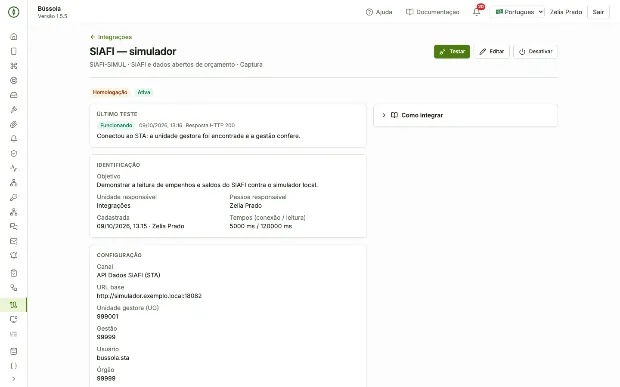The width and height of the screenshot is (620, 387).
Task: Open the clipboard checkmark icon in sidebar
Action: click(13, 273)
